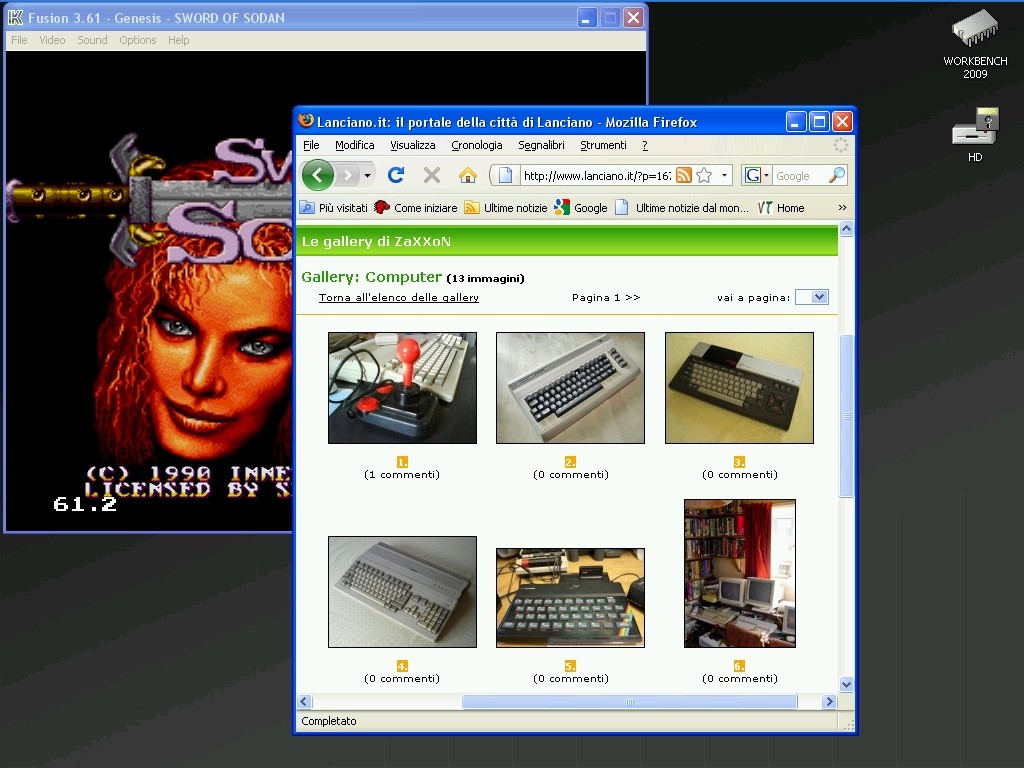Open Sound menu in Fusion window

tap(92, 40)
